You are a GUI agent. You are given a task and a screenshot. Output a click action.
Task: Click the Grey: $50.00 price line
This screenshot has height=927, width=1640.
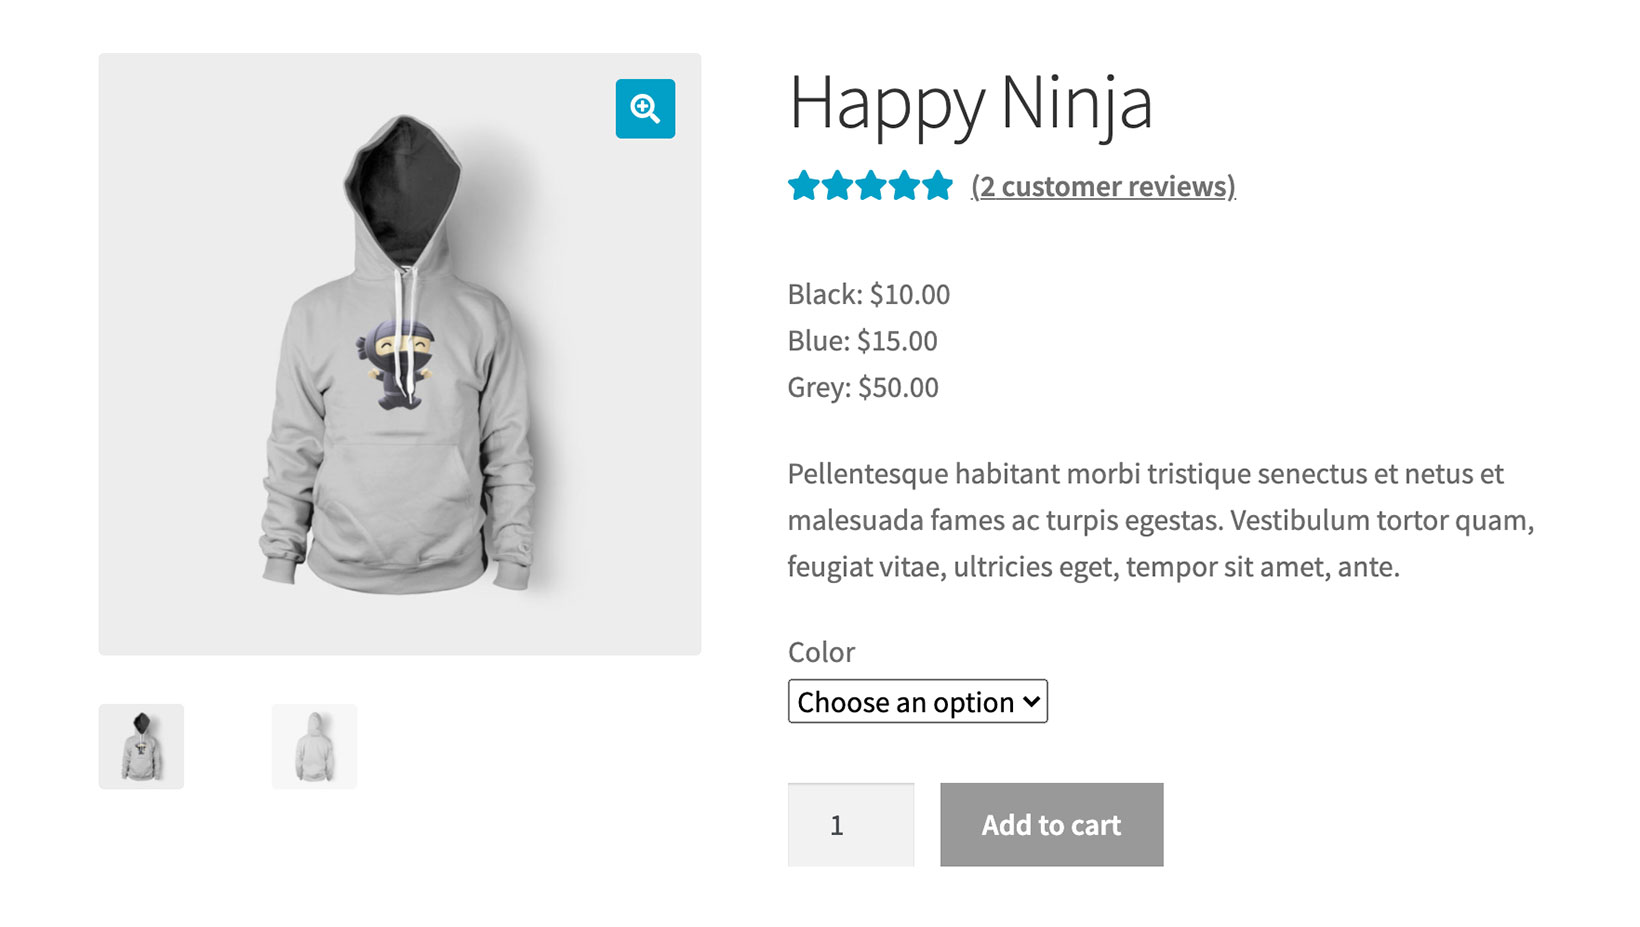click(862, 387)
